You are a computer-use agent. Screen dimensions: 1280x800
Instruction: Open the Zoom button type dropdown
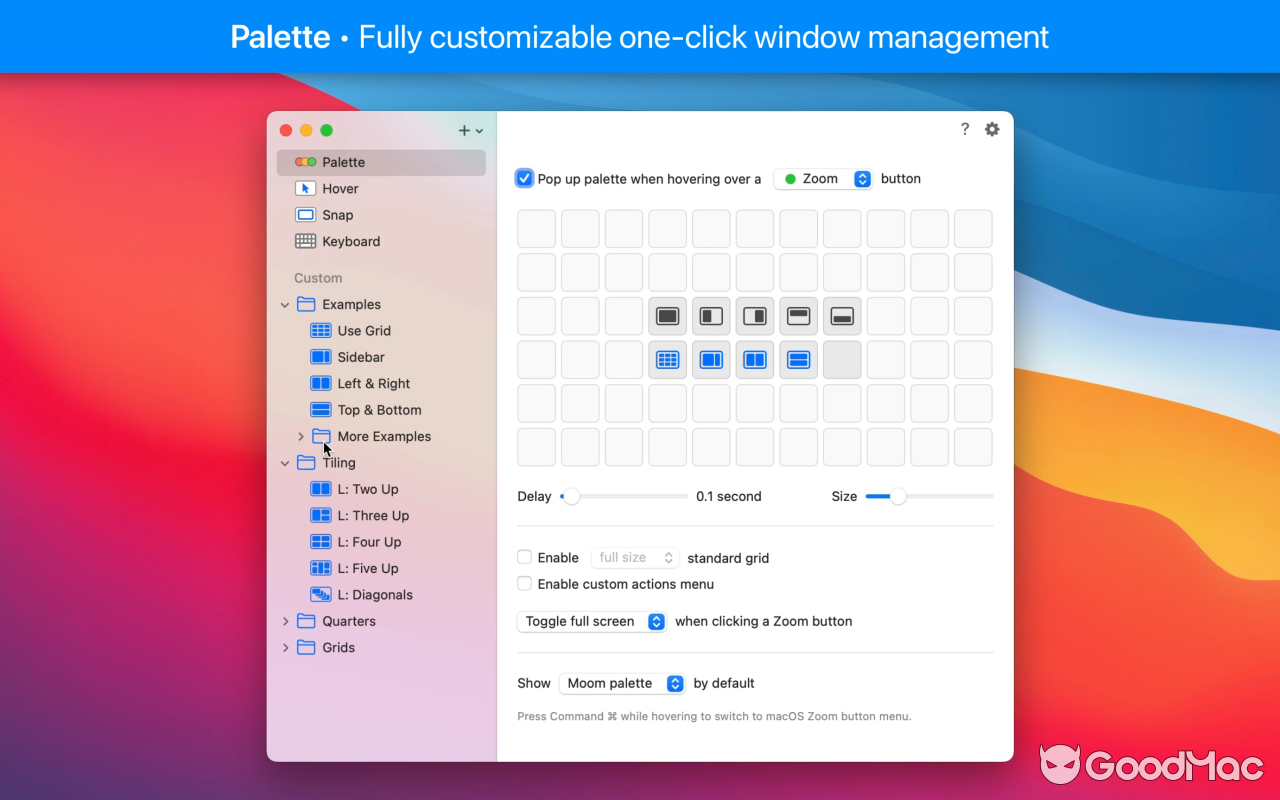pos(824,179)
